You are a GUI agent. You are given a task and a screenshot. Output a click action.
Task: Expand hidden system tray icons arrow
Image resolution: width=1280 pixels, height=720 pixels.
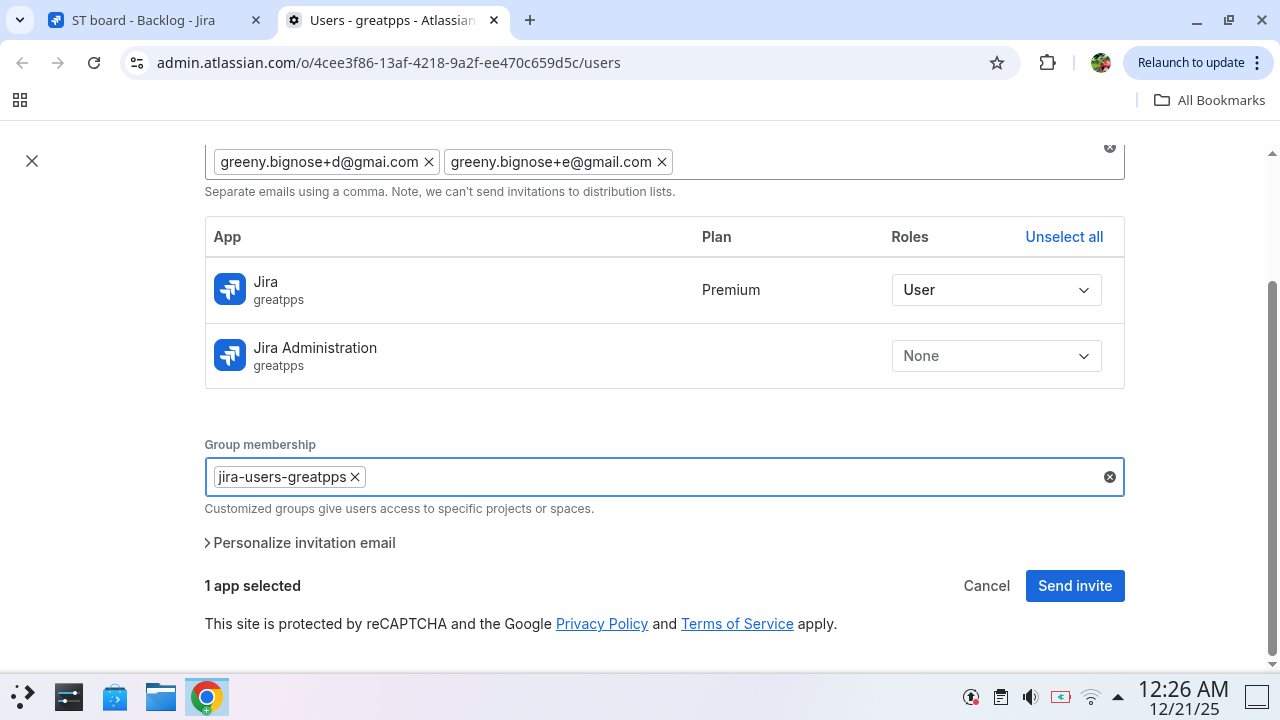coord(1118,697)
